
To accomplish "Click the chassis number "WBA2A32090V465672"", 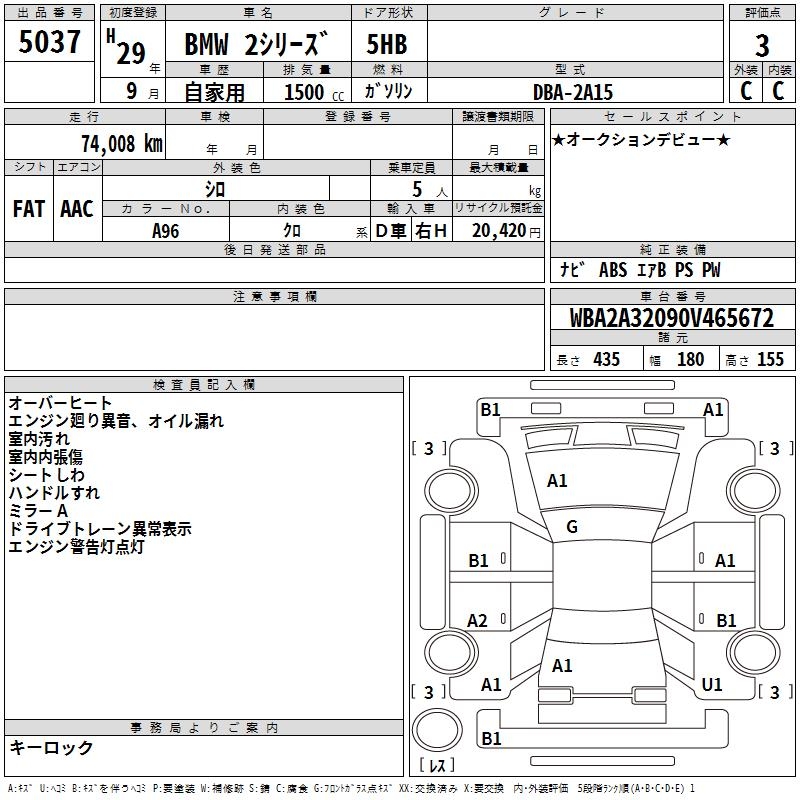I will coord(671,318).
